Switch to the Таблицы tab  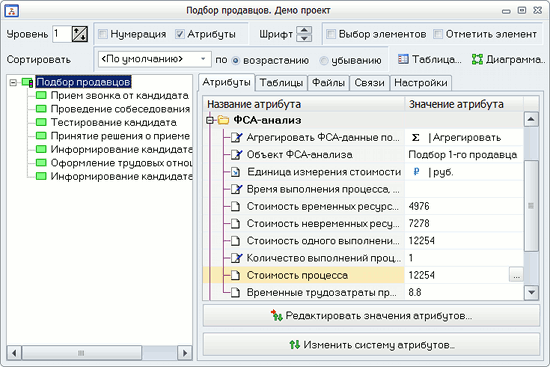pos(281,83)
